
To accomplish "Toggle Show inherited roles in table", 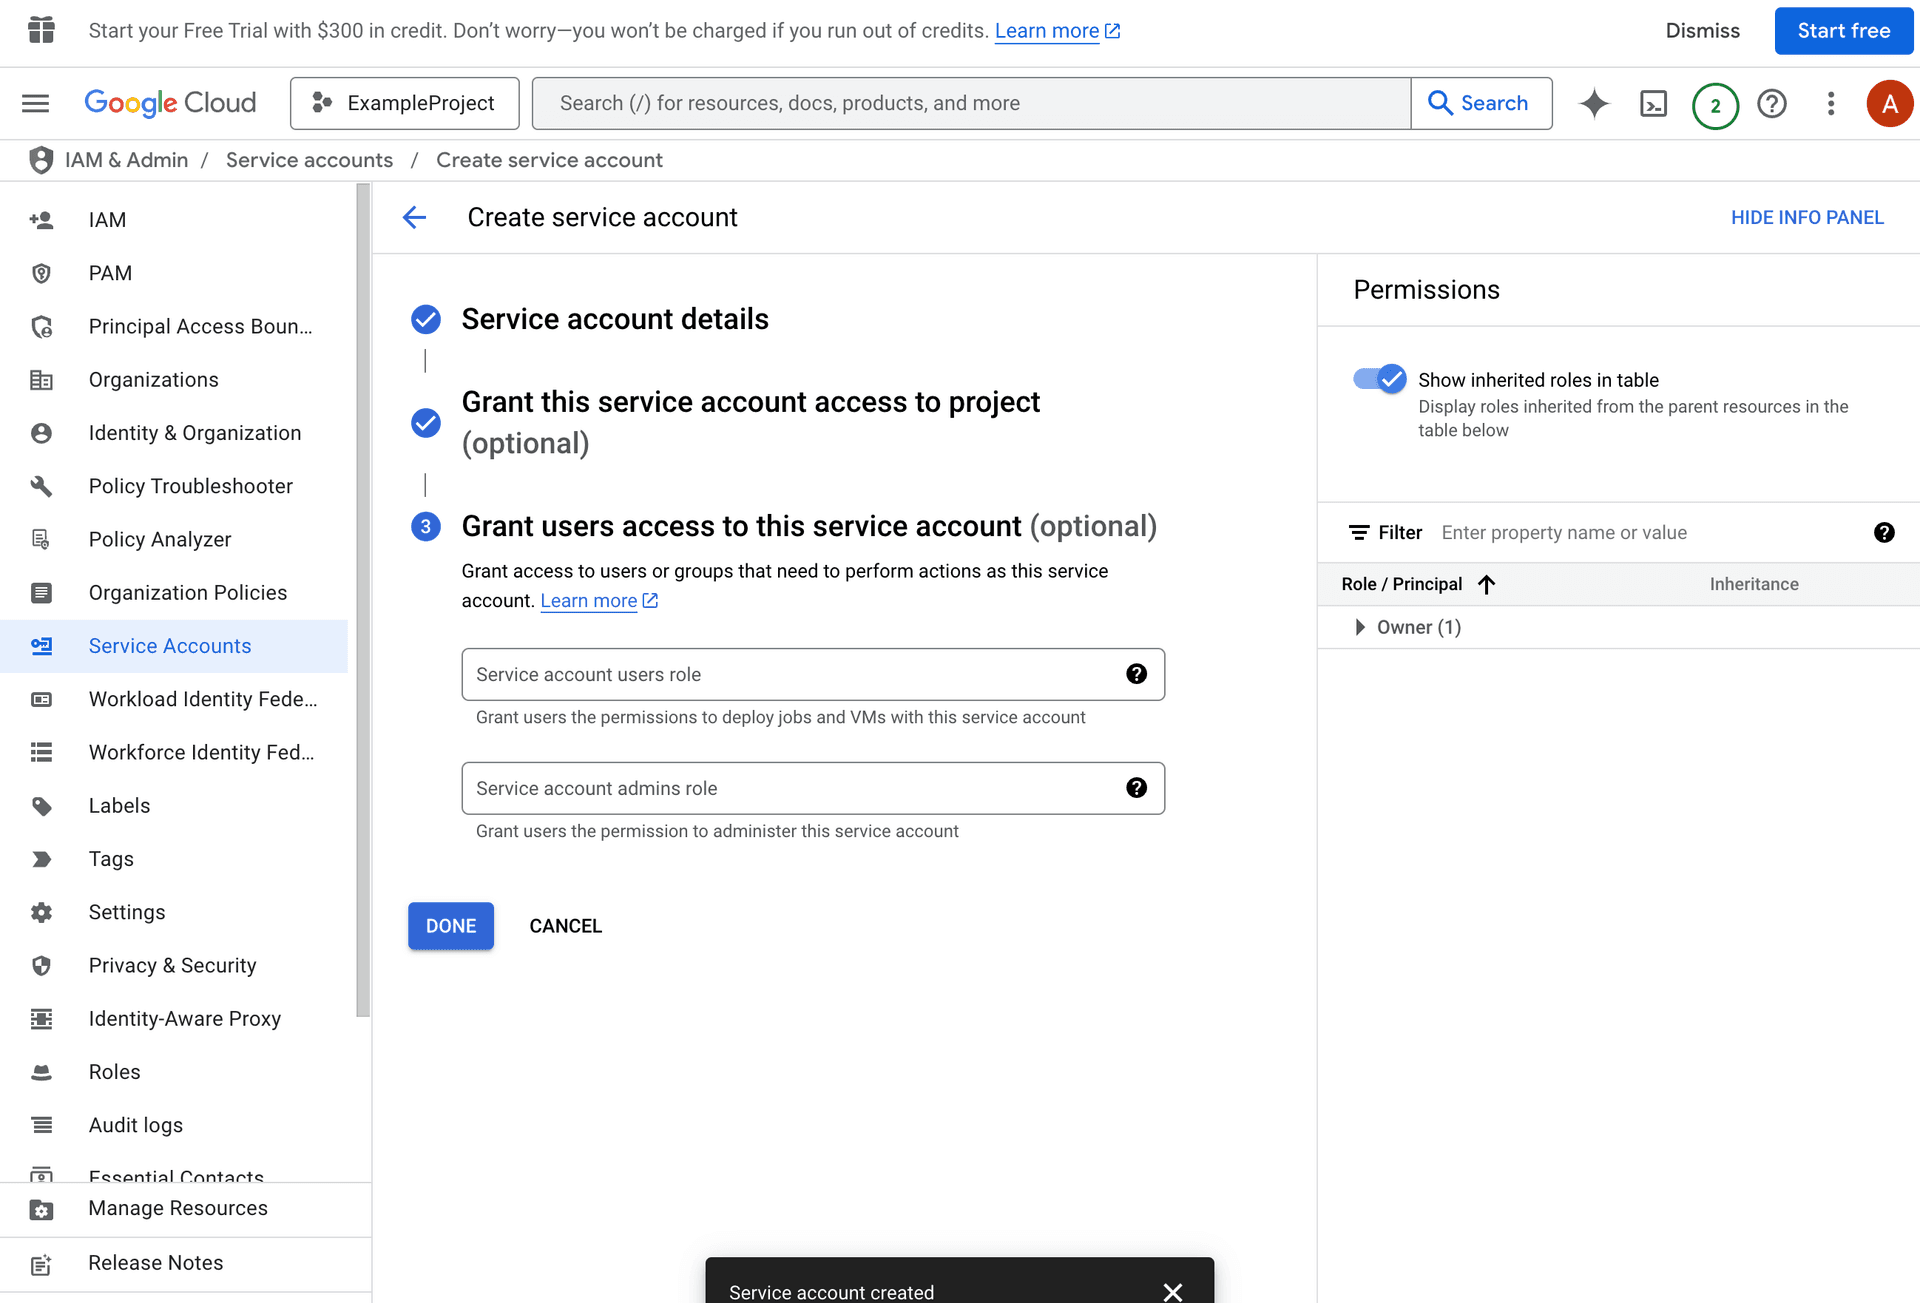I will coord(1380,379).
